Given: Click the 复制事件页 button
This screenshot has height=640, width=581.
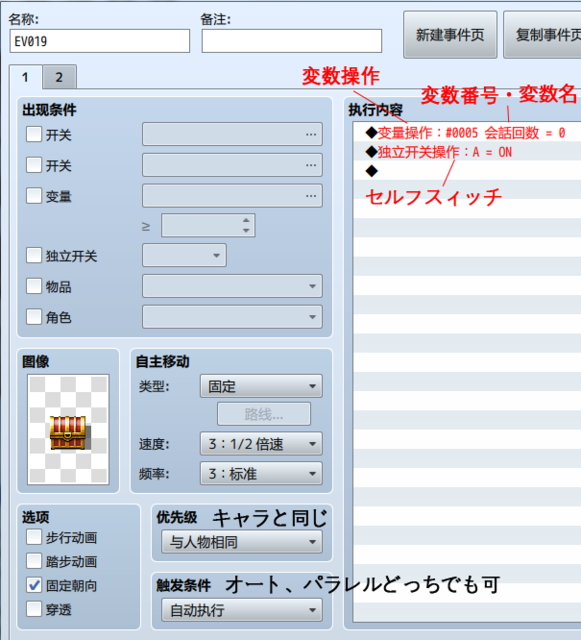Looking at the screenshot, I should 543,35.
